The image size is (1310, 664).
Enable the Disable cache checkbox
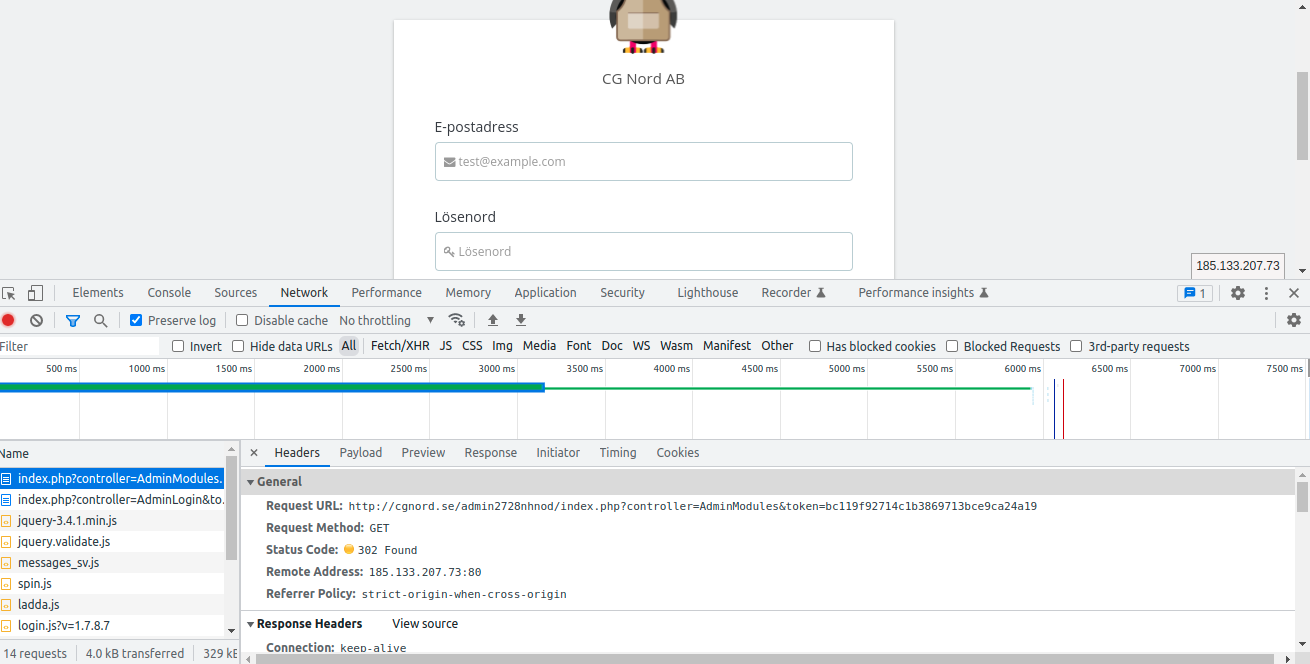[242, 320]
